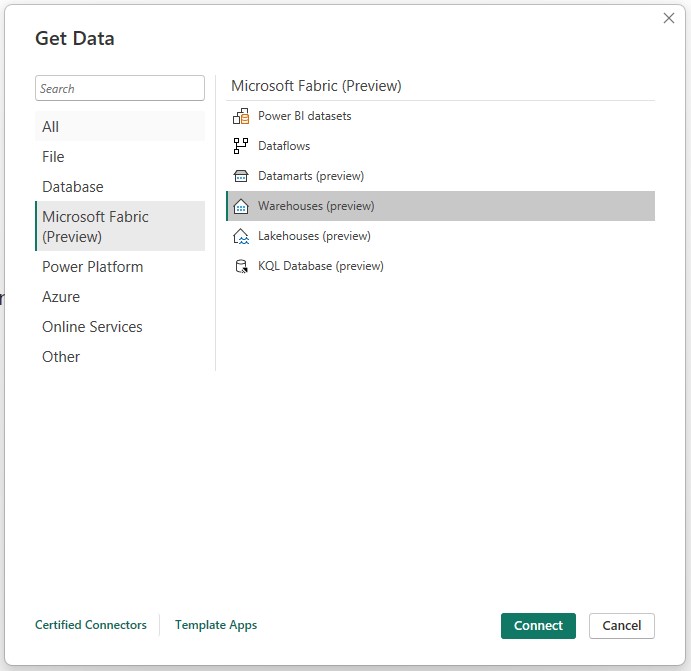Open the Power Platform category

click(x=120, y=267)
